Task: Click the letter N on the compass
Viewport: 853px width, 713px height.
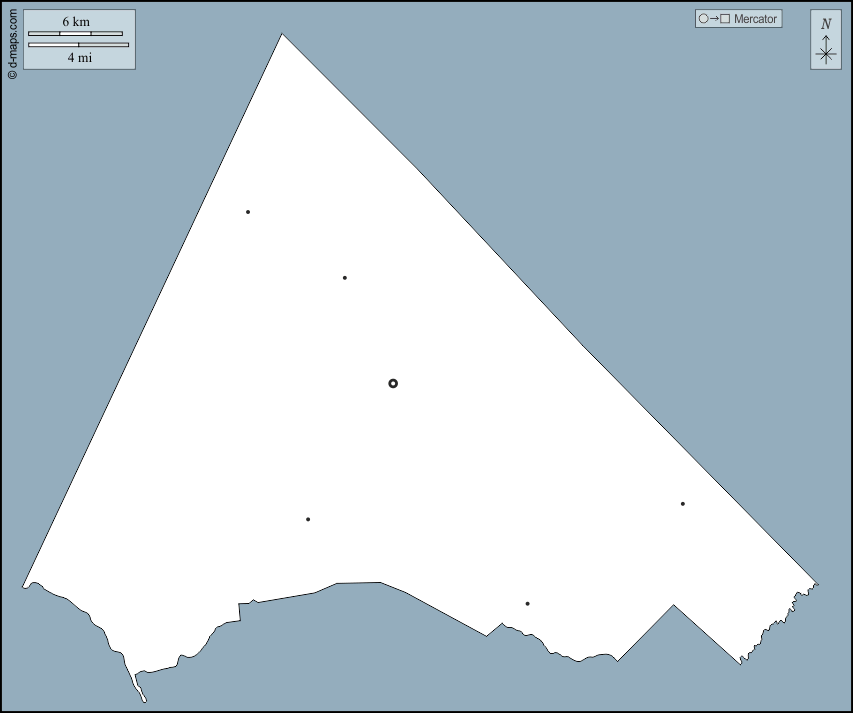Action: tap(826, 24)
